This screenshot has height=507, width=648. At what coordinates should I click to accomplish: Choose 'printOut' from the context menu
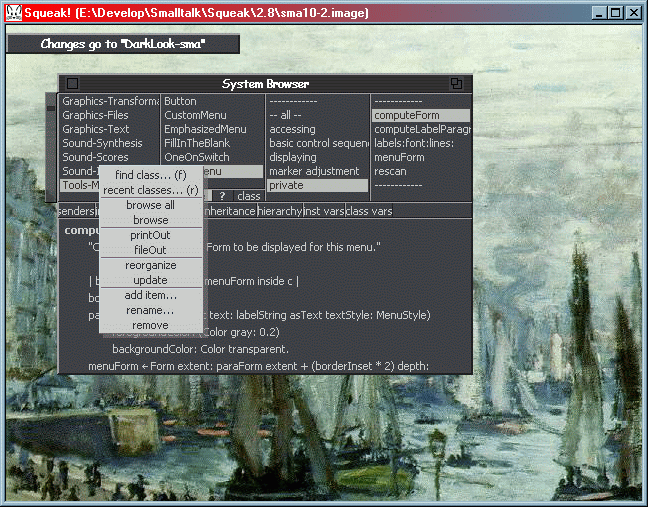151,235
